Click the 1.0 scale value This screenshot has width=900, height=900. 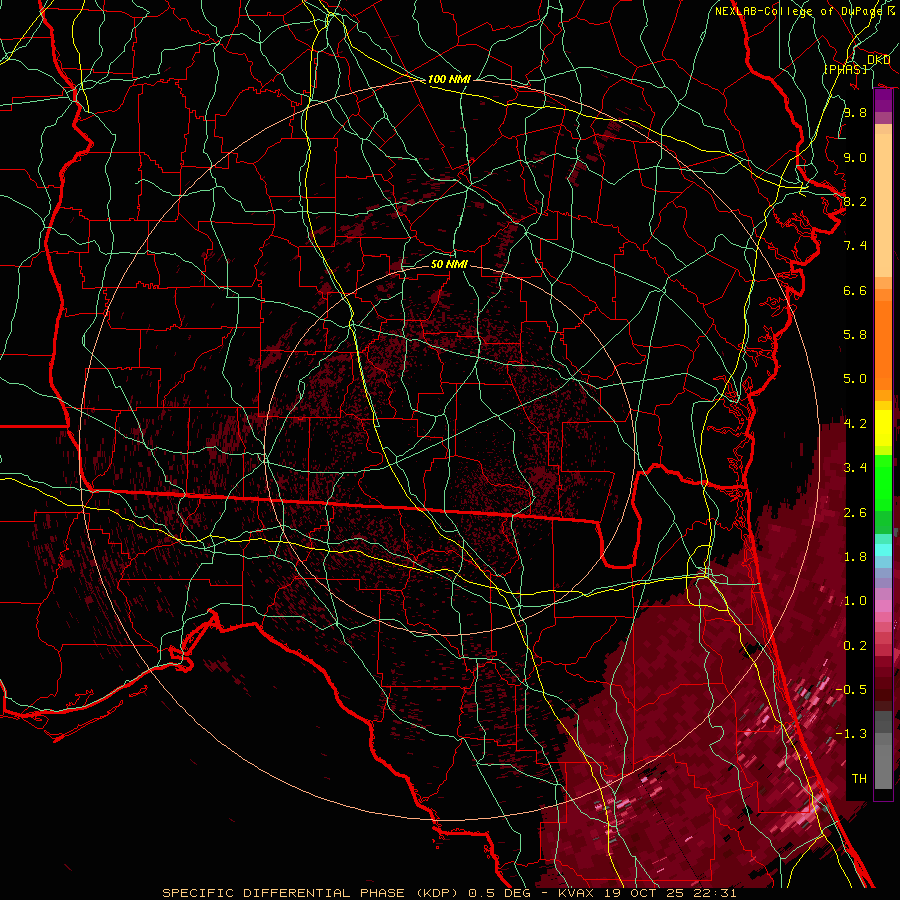(855, 601)
